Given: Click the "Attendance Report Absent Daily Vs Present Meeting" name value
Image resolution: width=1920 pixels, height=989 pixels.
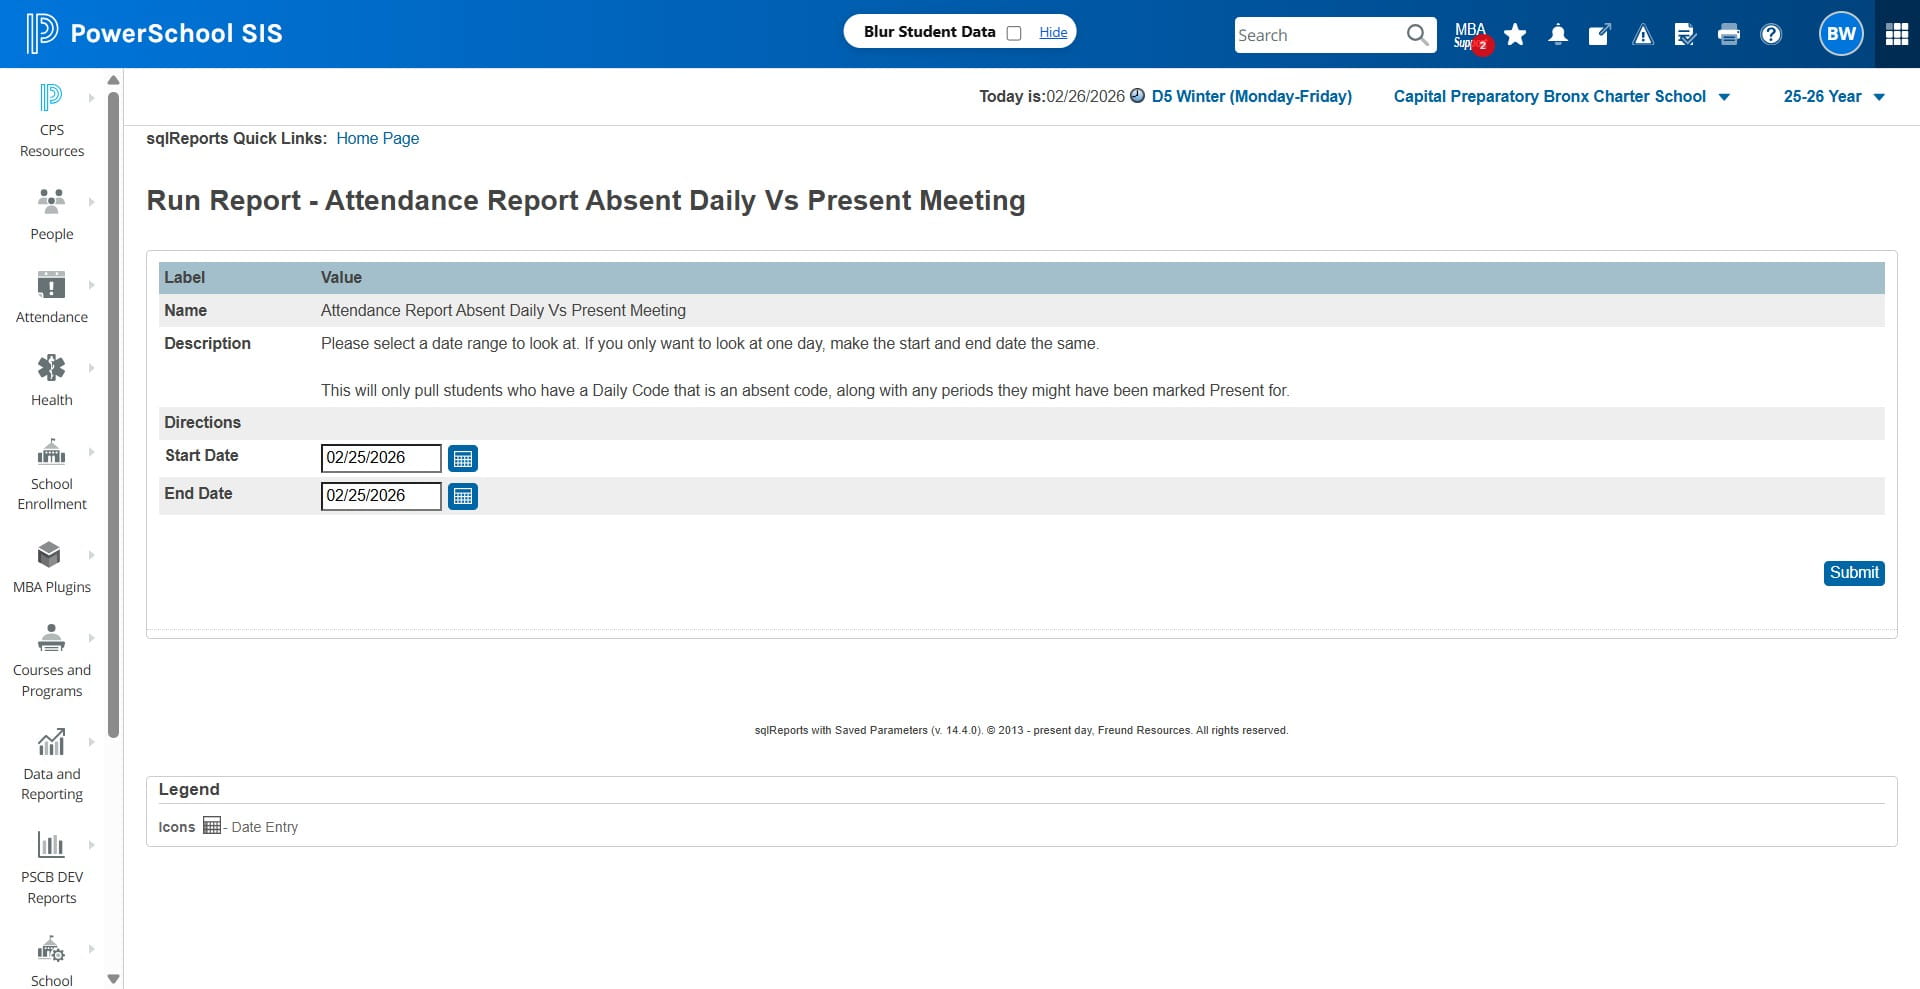Looking at the screenshot, I should pyautogui.click(x=503, y=310).
